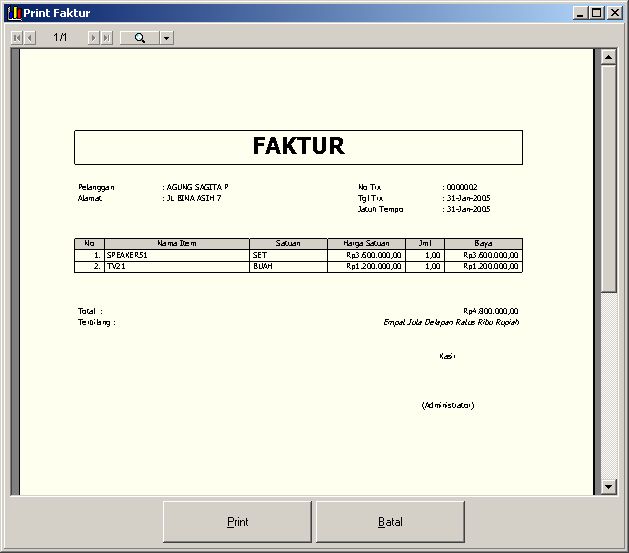Click the magnifier zoom button
Image resolution: width=629 pixels, height=553 pixels.
tap(139, 38)
